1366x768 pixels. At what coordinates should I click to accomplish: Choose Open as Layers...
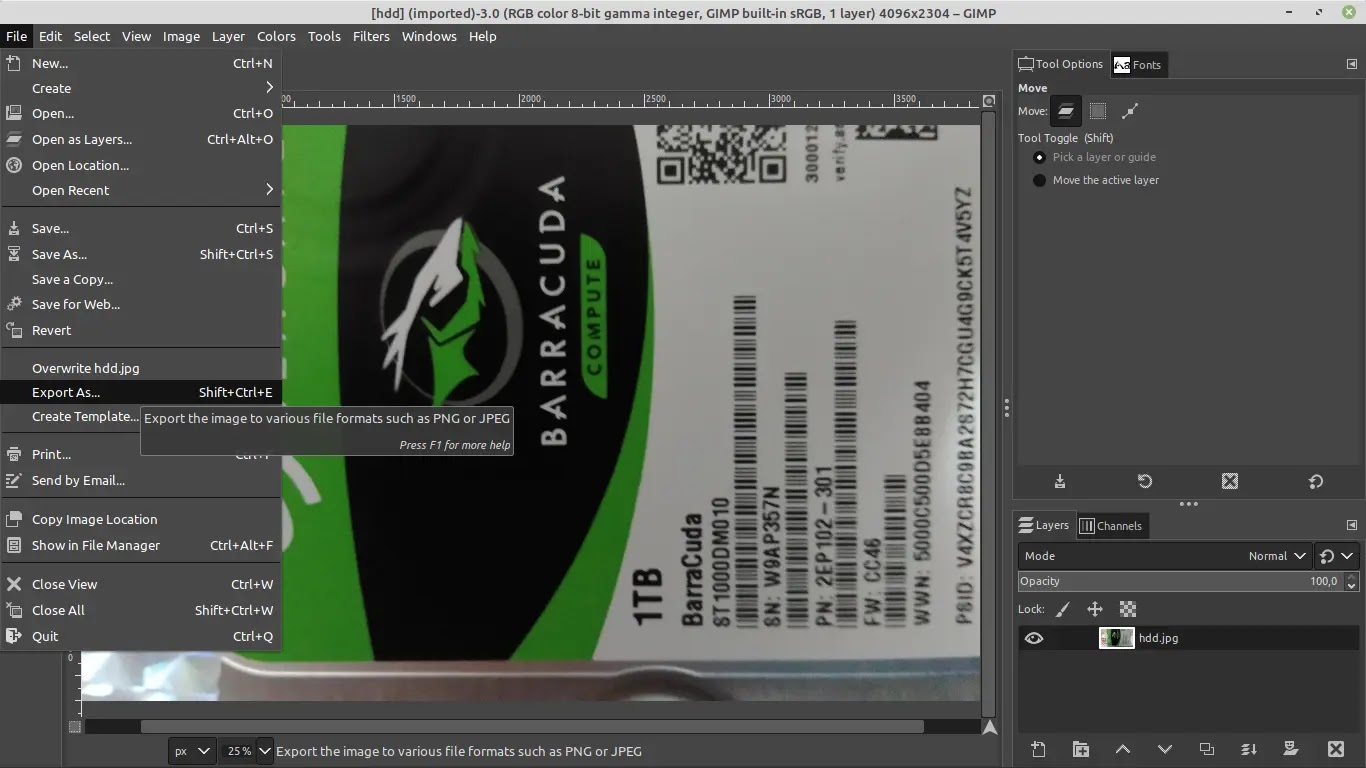[141, 139]
